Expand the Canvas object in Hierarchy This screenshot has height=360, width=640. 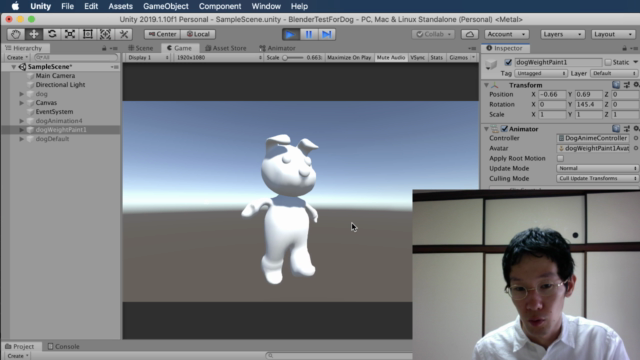pos(21,103)
